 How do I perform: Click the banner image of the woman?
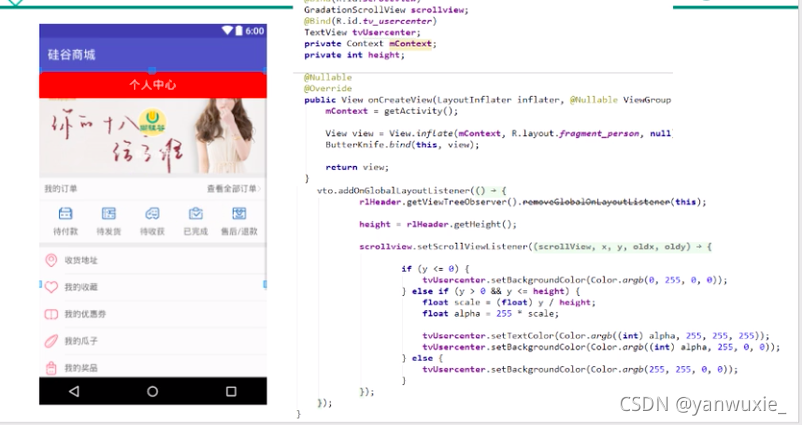(x=153, y=137)
